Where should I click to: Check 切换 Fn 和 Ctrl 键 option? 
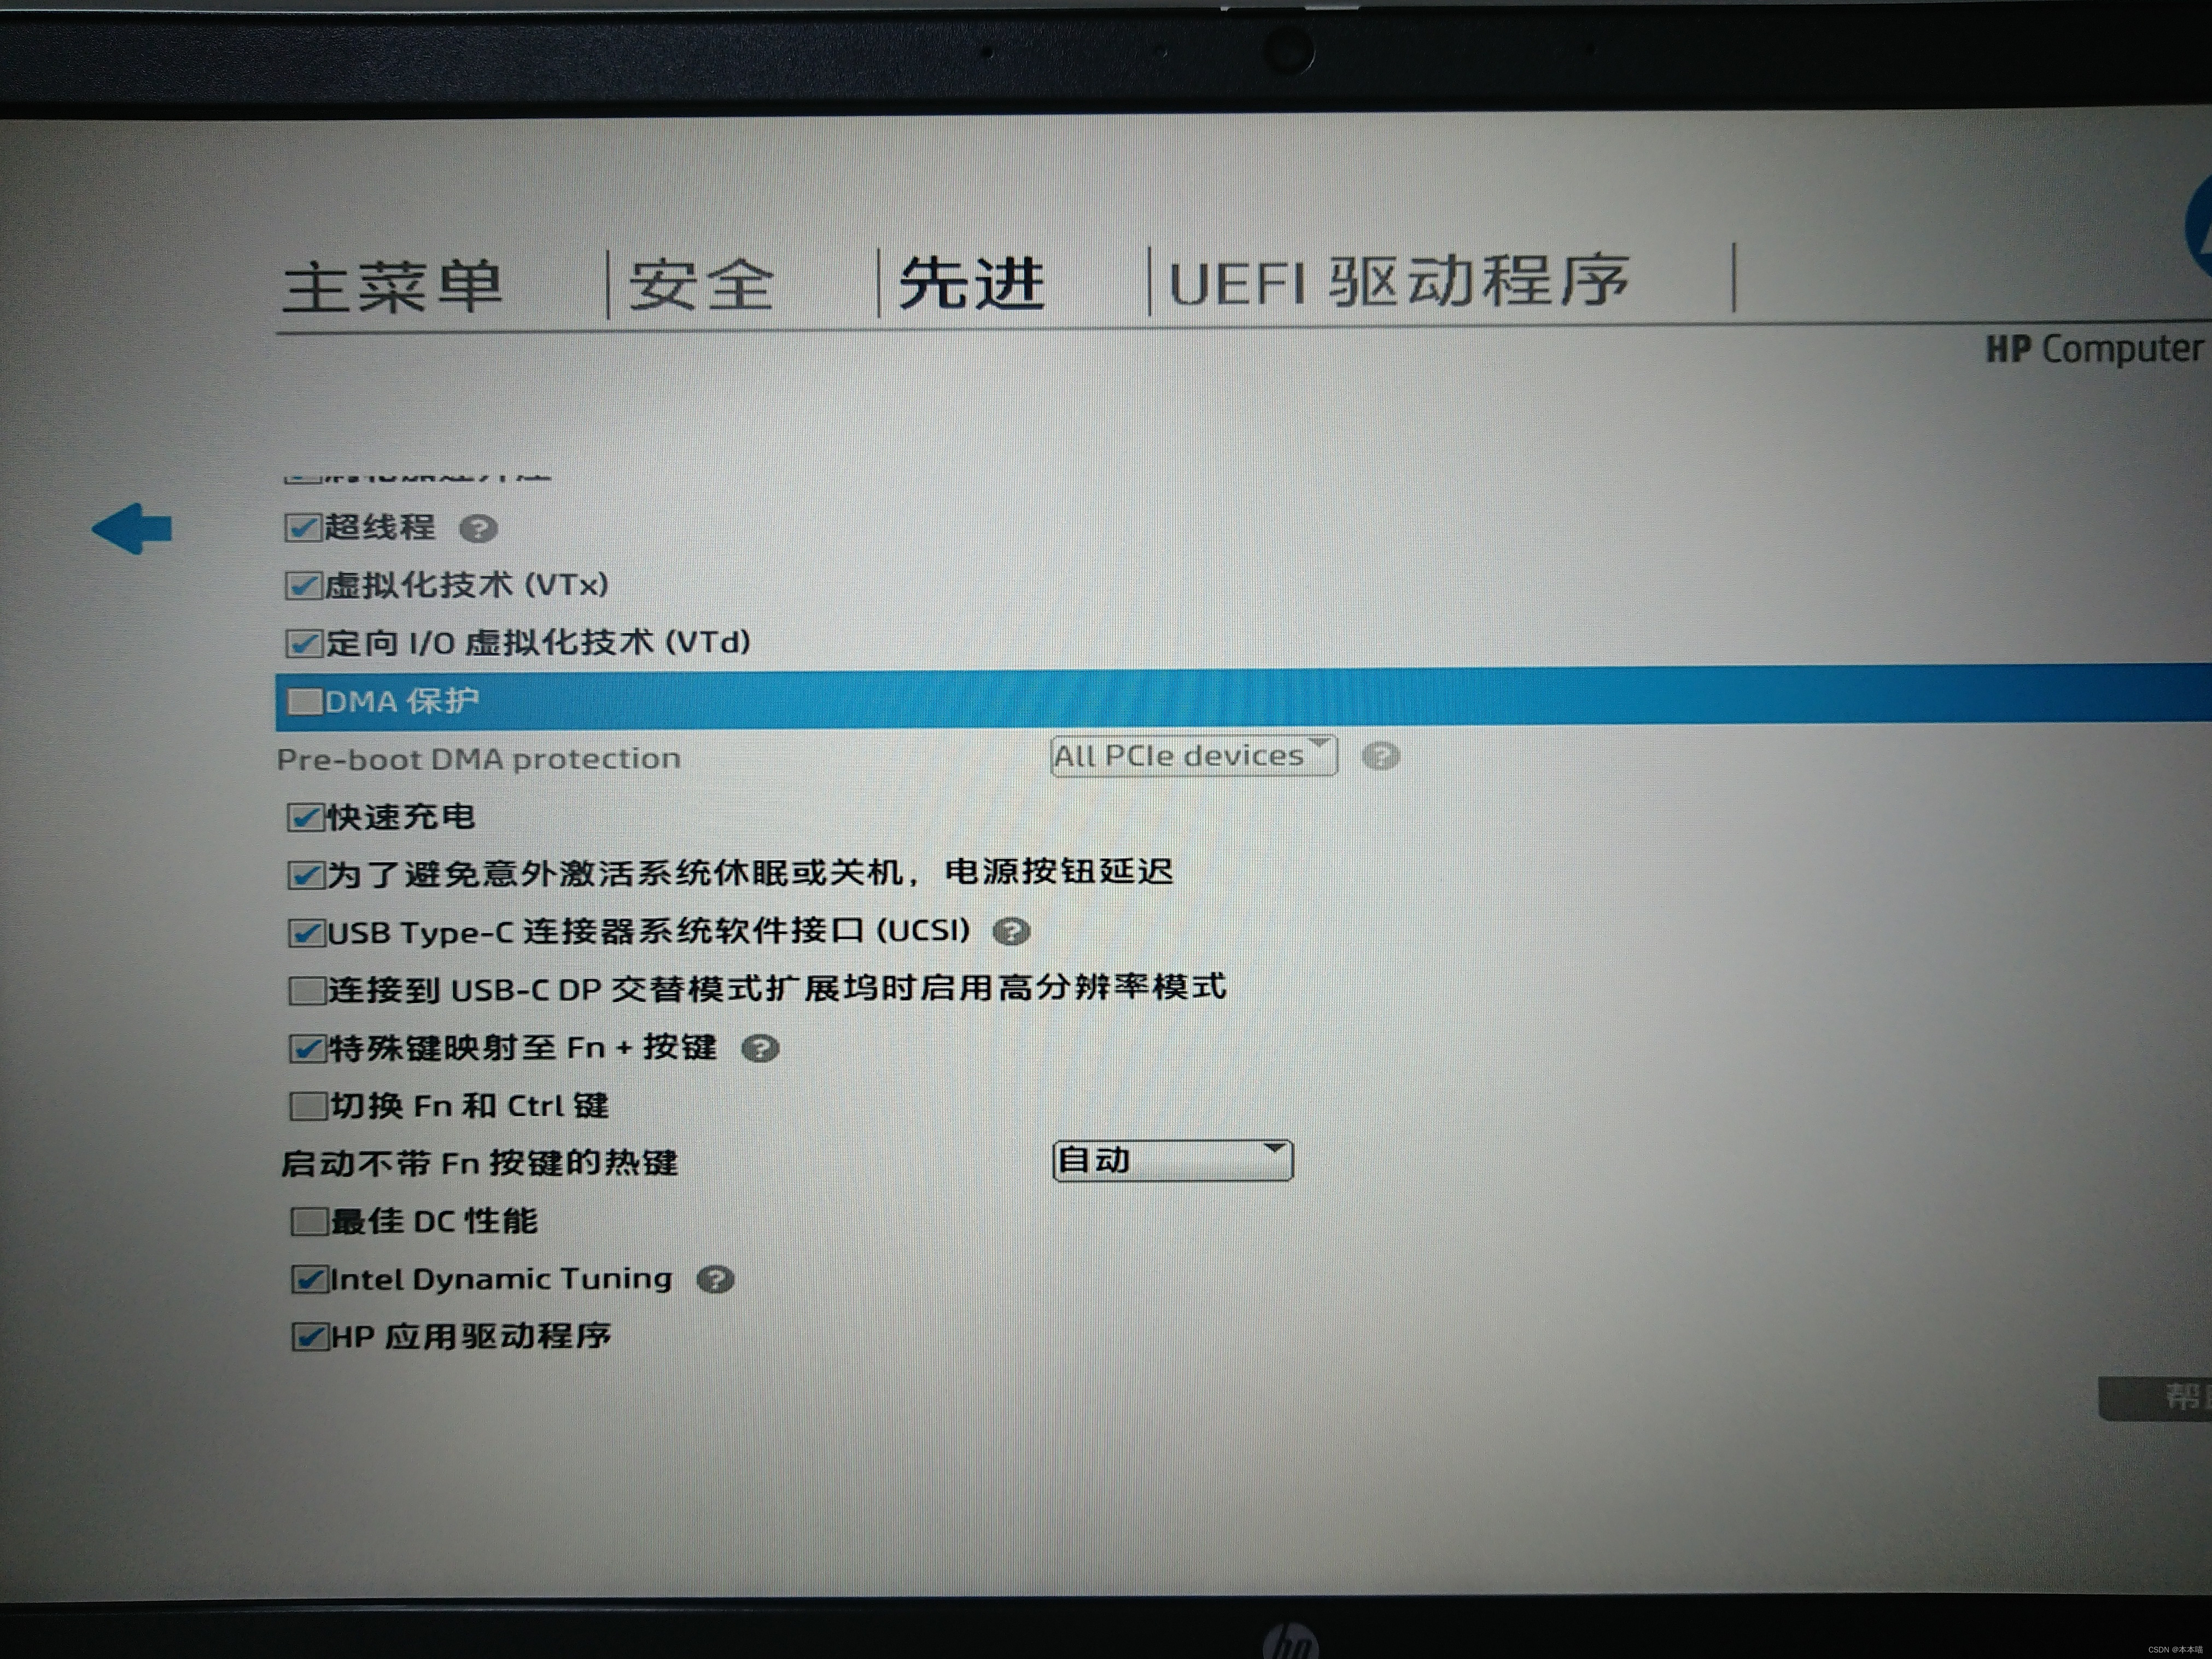pos(308,1106)
